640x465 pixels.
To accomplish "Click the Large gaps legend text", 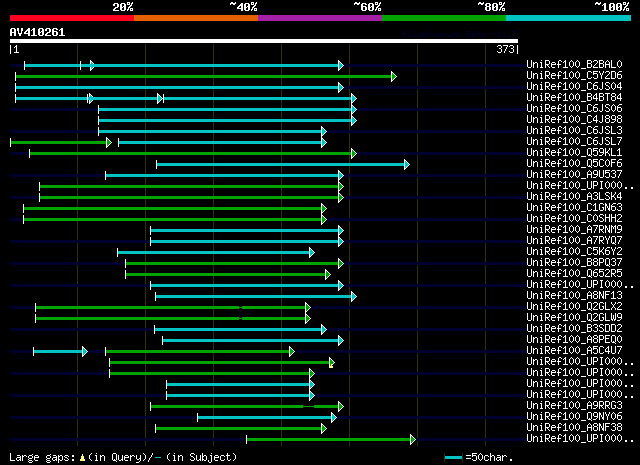I will (x=42, y=458).
